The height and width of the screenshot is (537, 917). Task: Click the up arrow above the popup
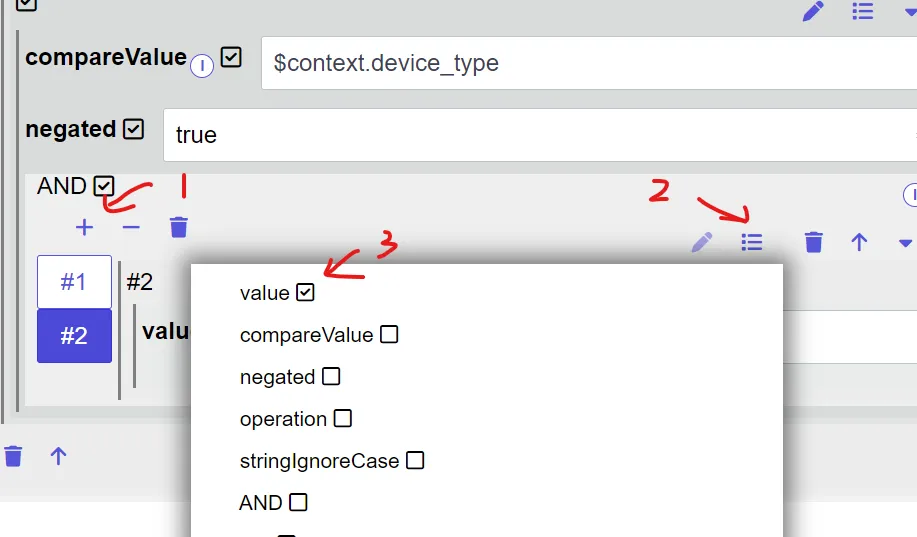pyautogui.click(x=859, y=242)
